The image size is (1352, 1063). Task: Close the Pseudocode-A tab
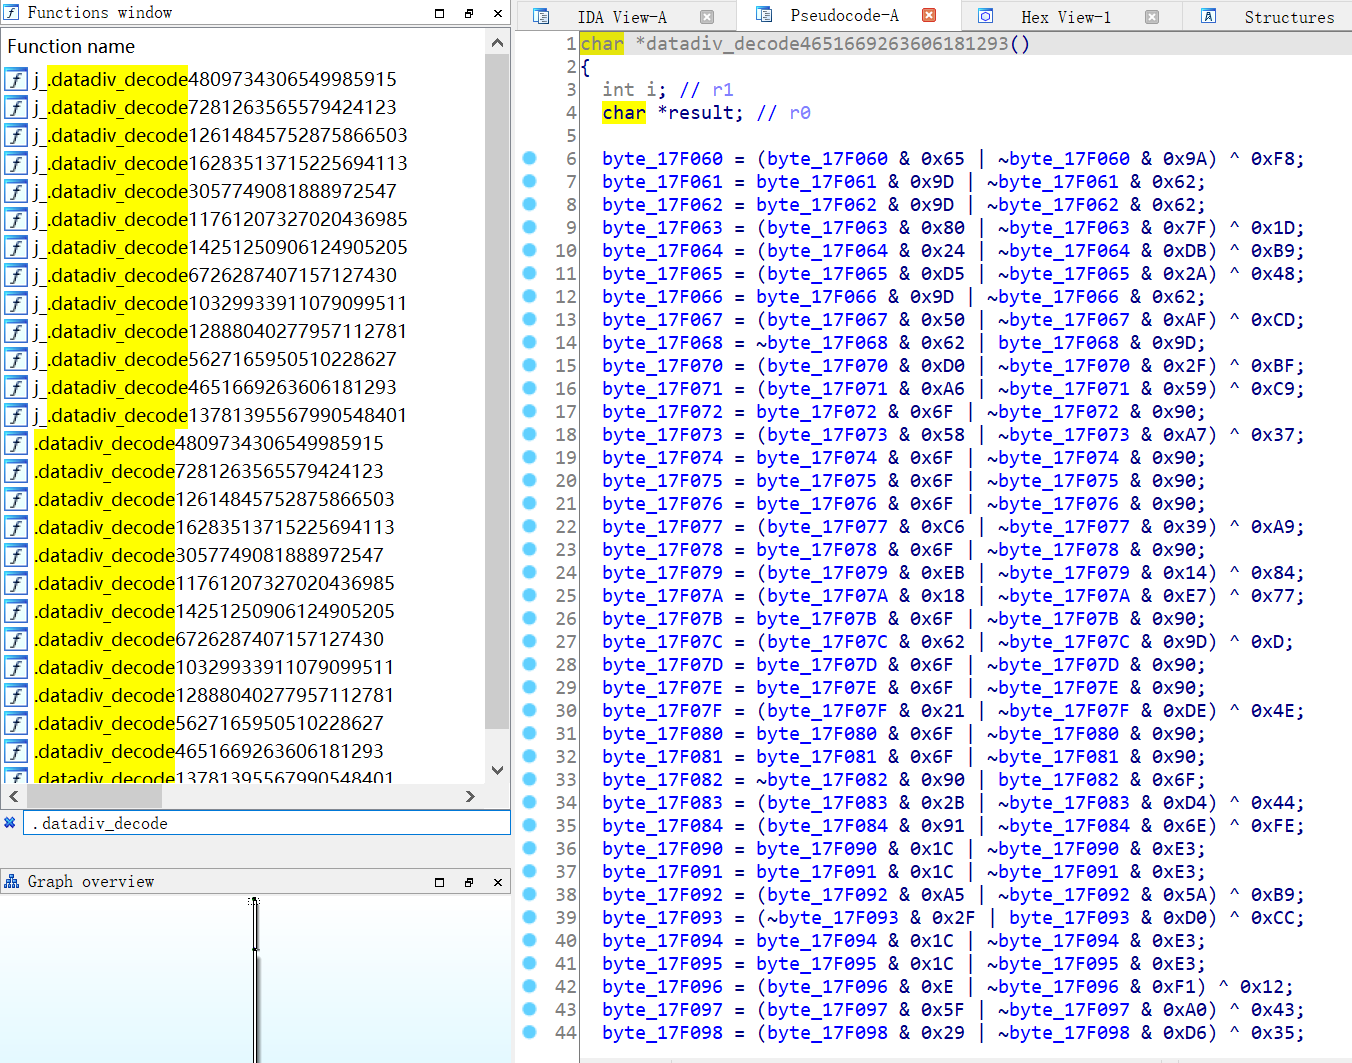[x=929, y=15]
